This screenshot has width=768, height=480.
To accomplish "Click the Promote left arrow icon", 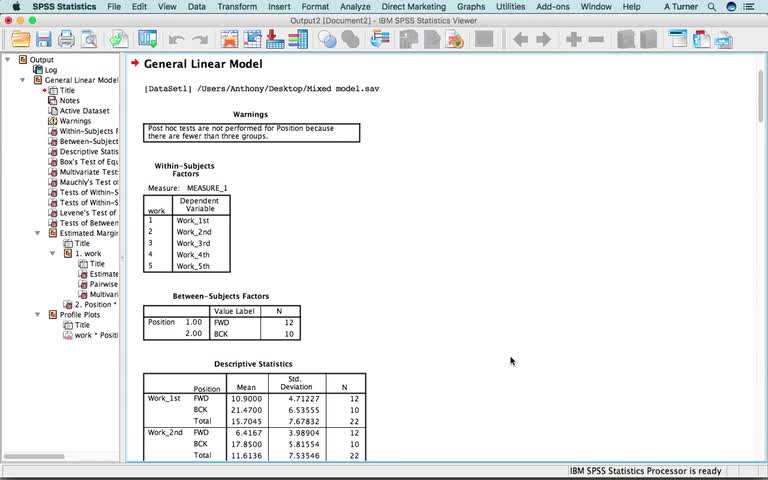I will 520,39.
